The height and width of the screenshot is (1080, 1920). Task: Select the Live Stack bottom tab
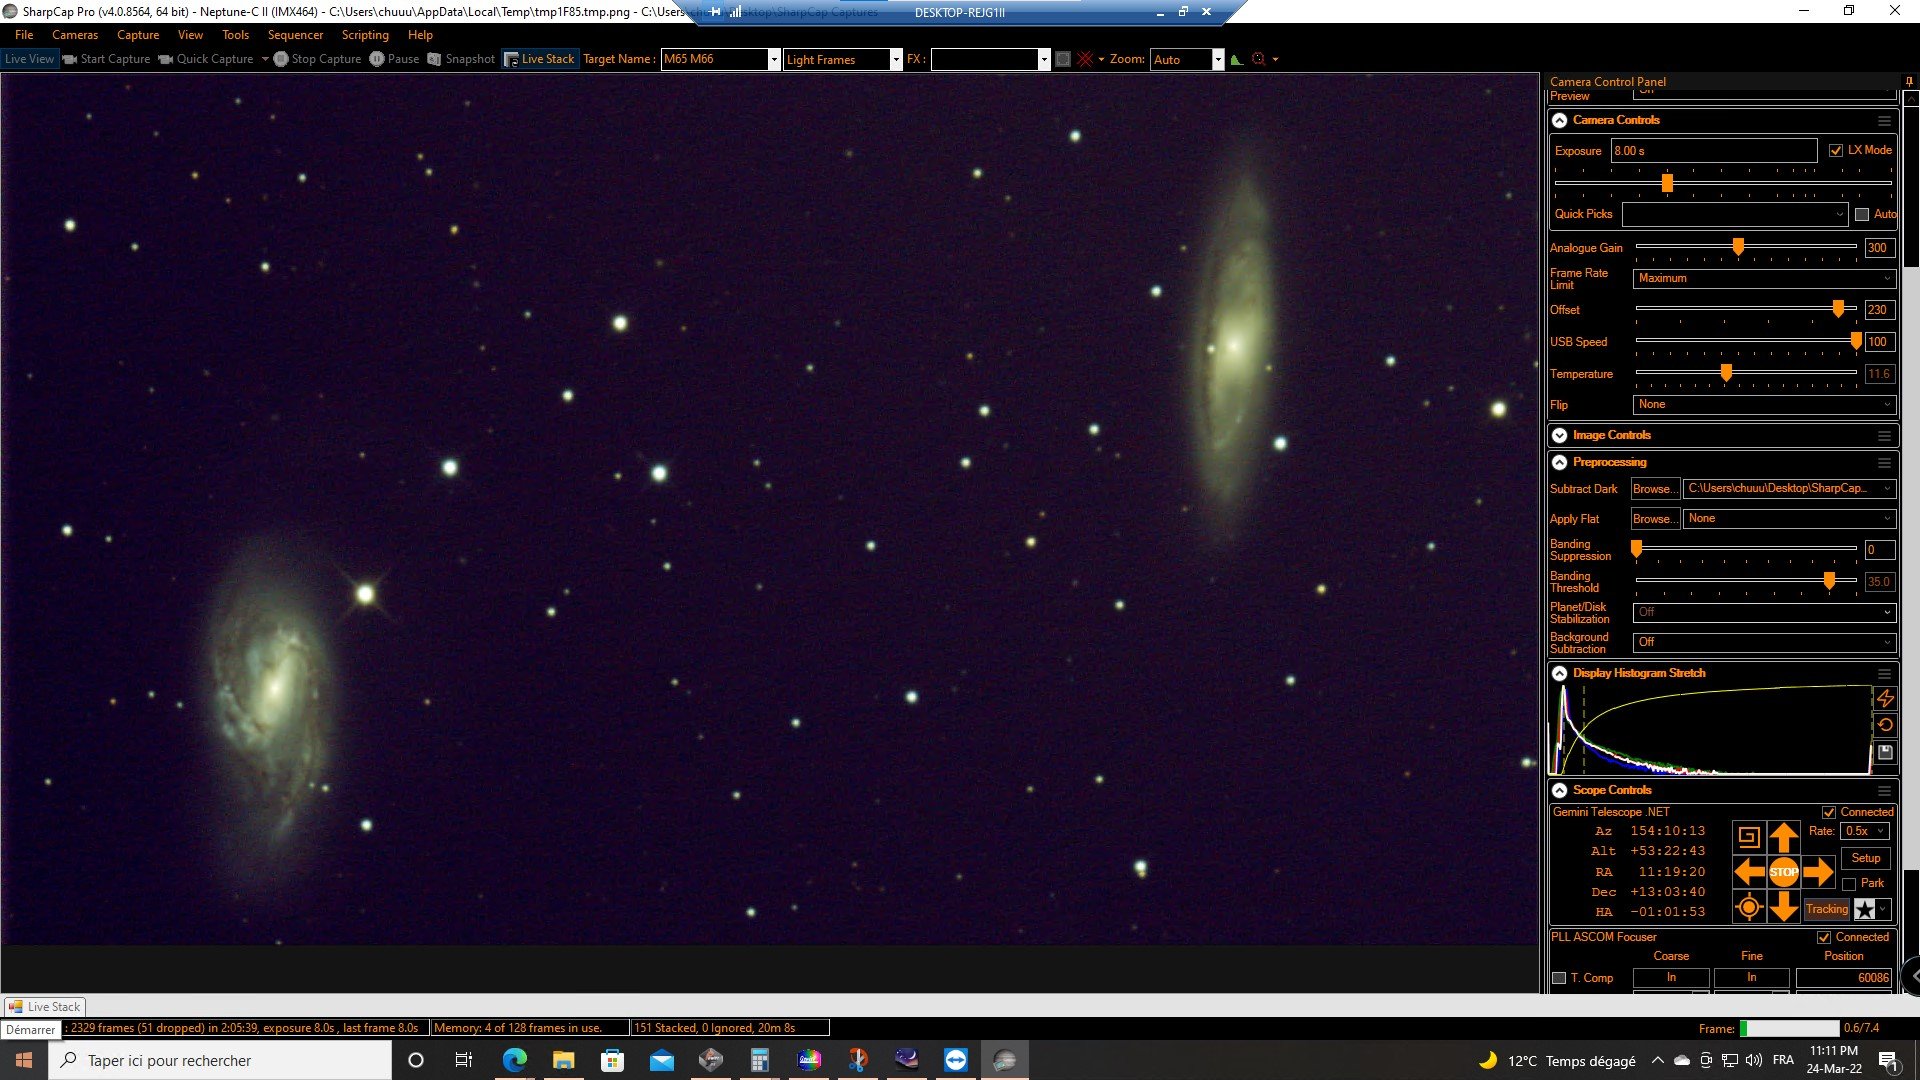point(45,1007)
